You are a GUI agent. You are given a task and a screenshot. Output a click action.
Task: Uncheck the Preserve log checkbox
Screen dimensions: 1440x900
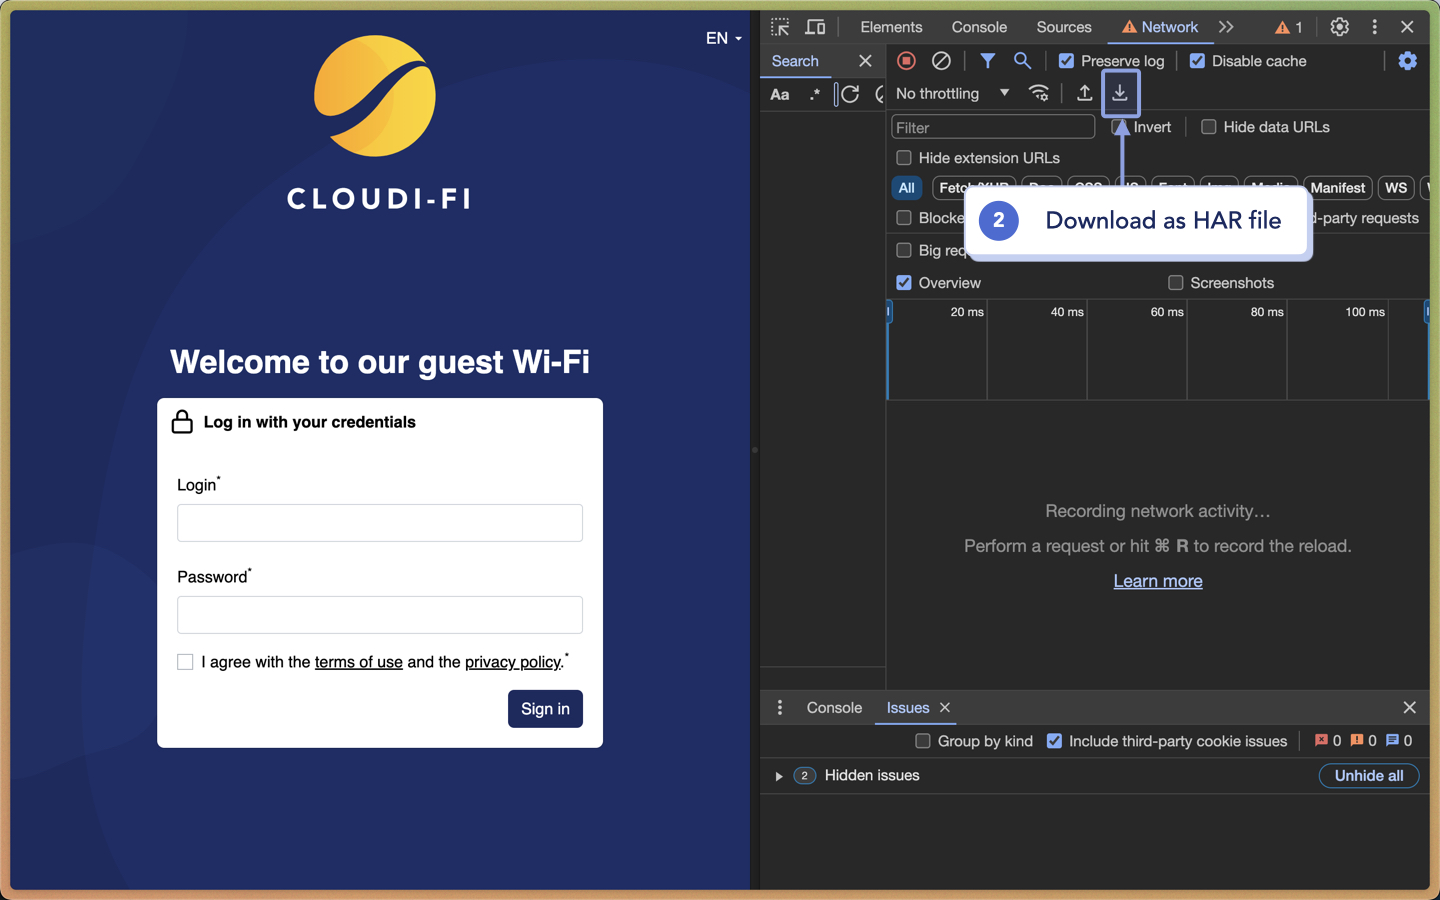pos(1066,61)
